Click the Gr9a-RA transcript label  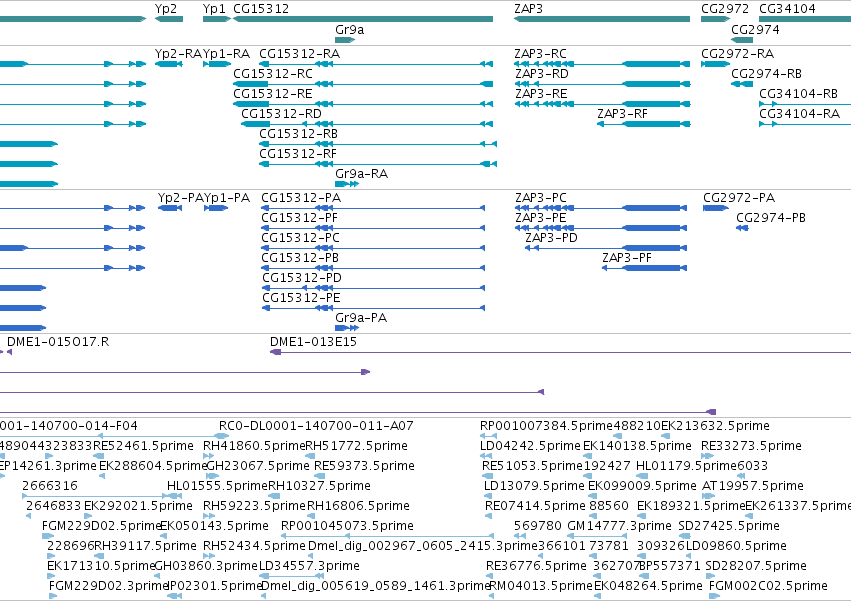(361, 174)
